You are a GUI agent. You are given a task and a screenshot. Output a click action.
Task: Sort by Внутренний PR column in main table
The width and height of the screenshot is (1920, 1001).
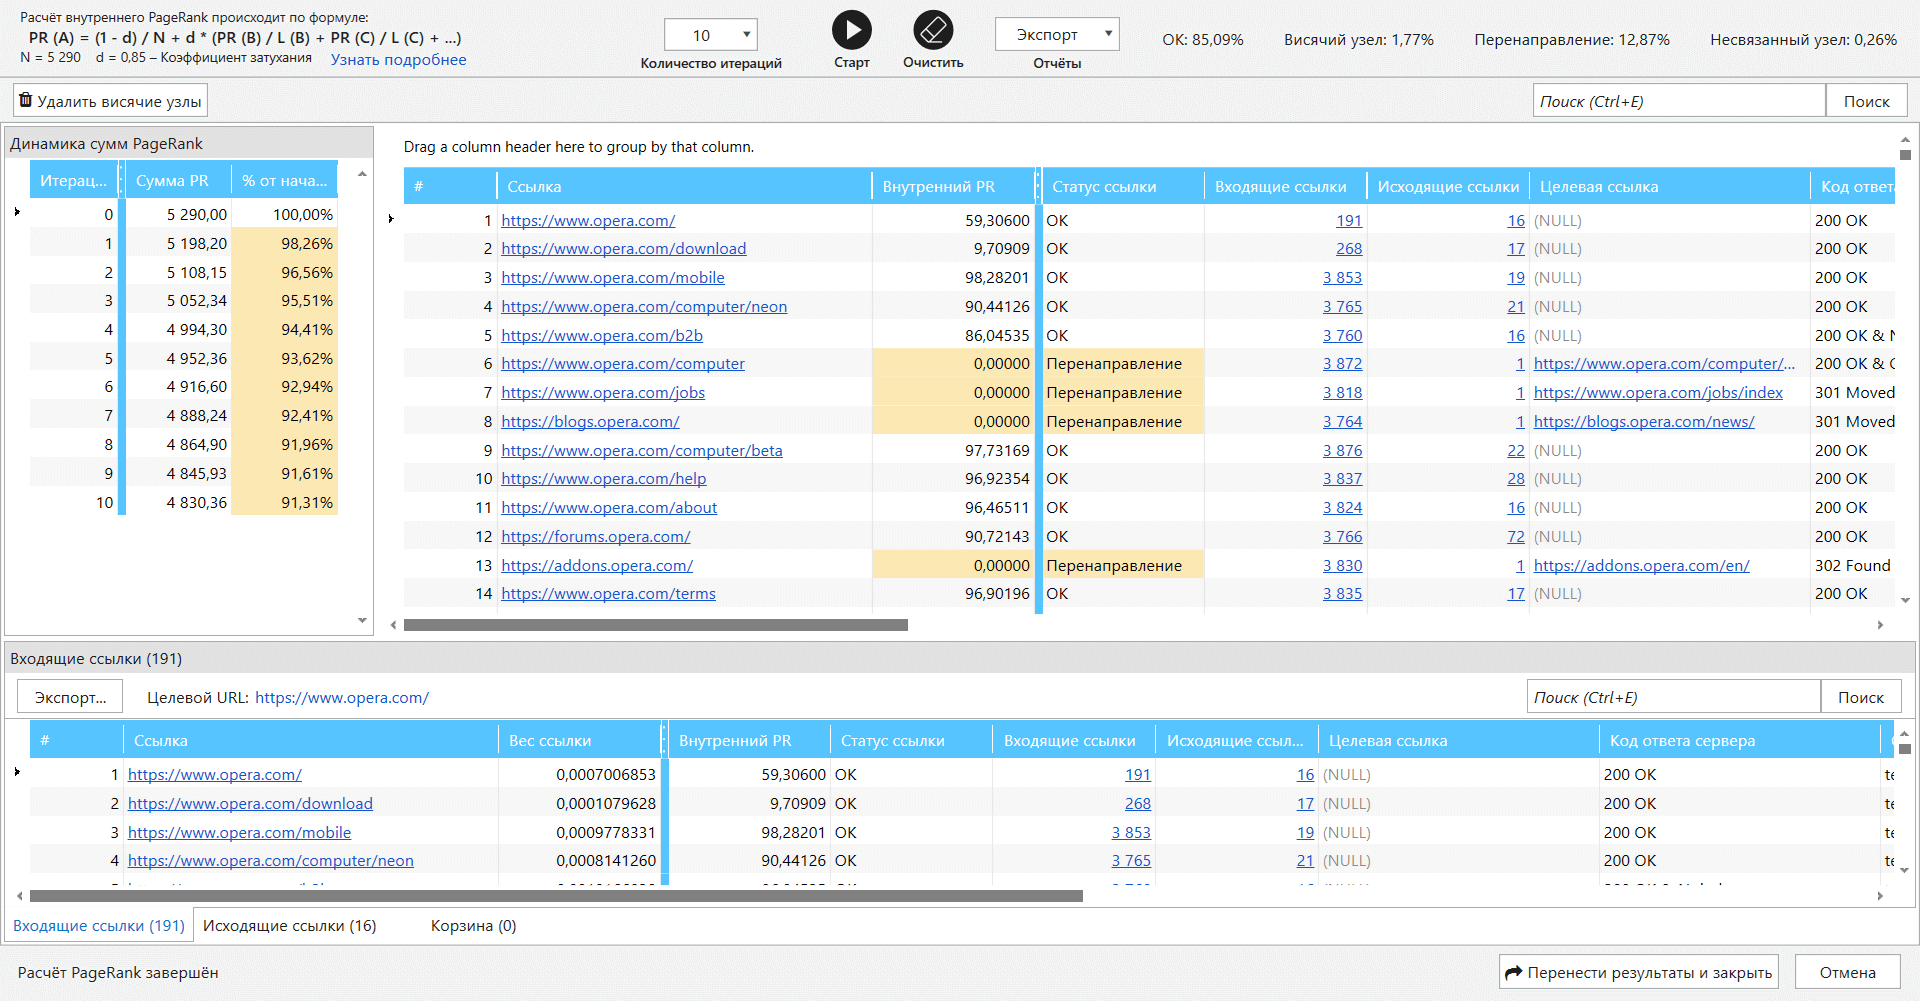click(953, 186)
